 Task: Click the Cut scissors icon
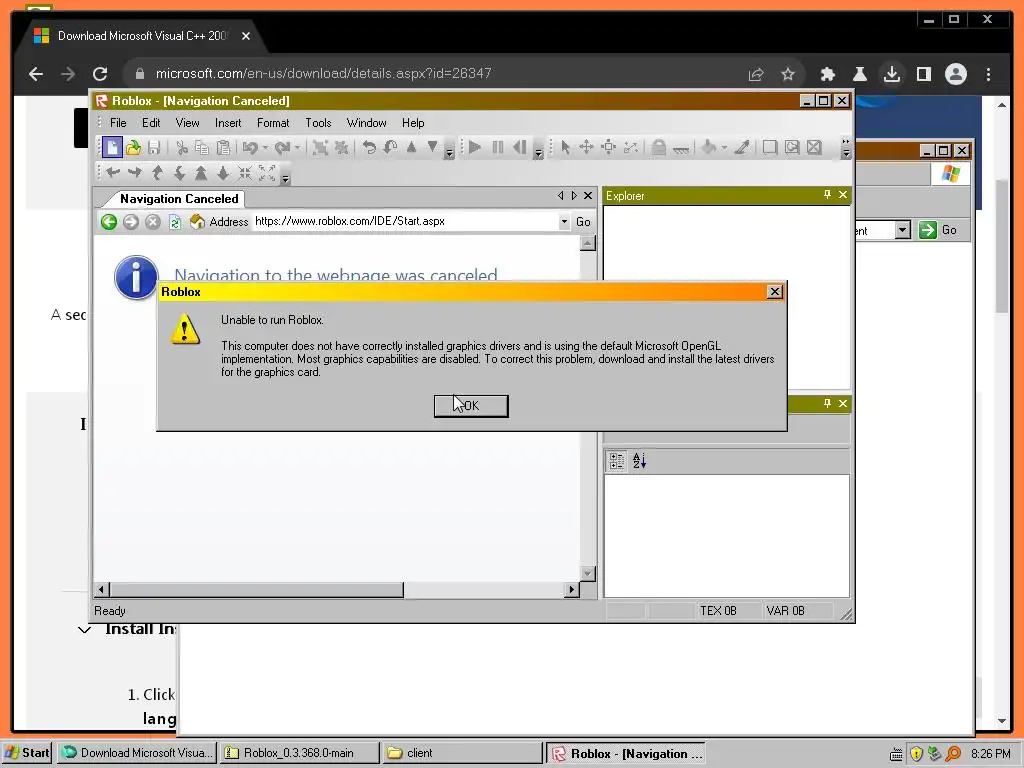click(x=182, y=148)
